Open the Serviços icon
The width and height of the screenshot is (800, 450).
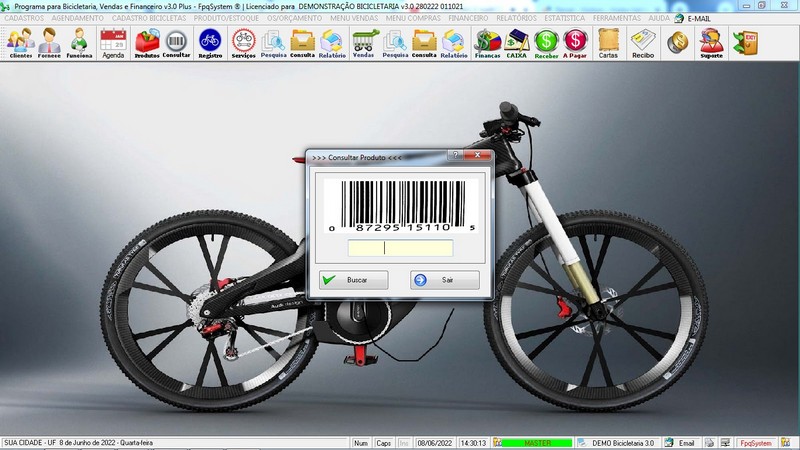click(x=244, y=43)
